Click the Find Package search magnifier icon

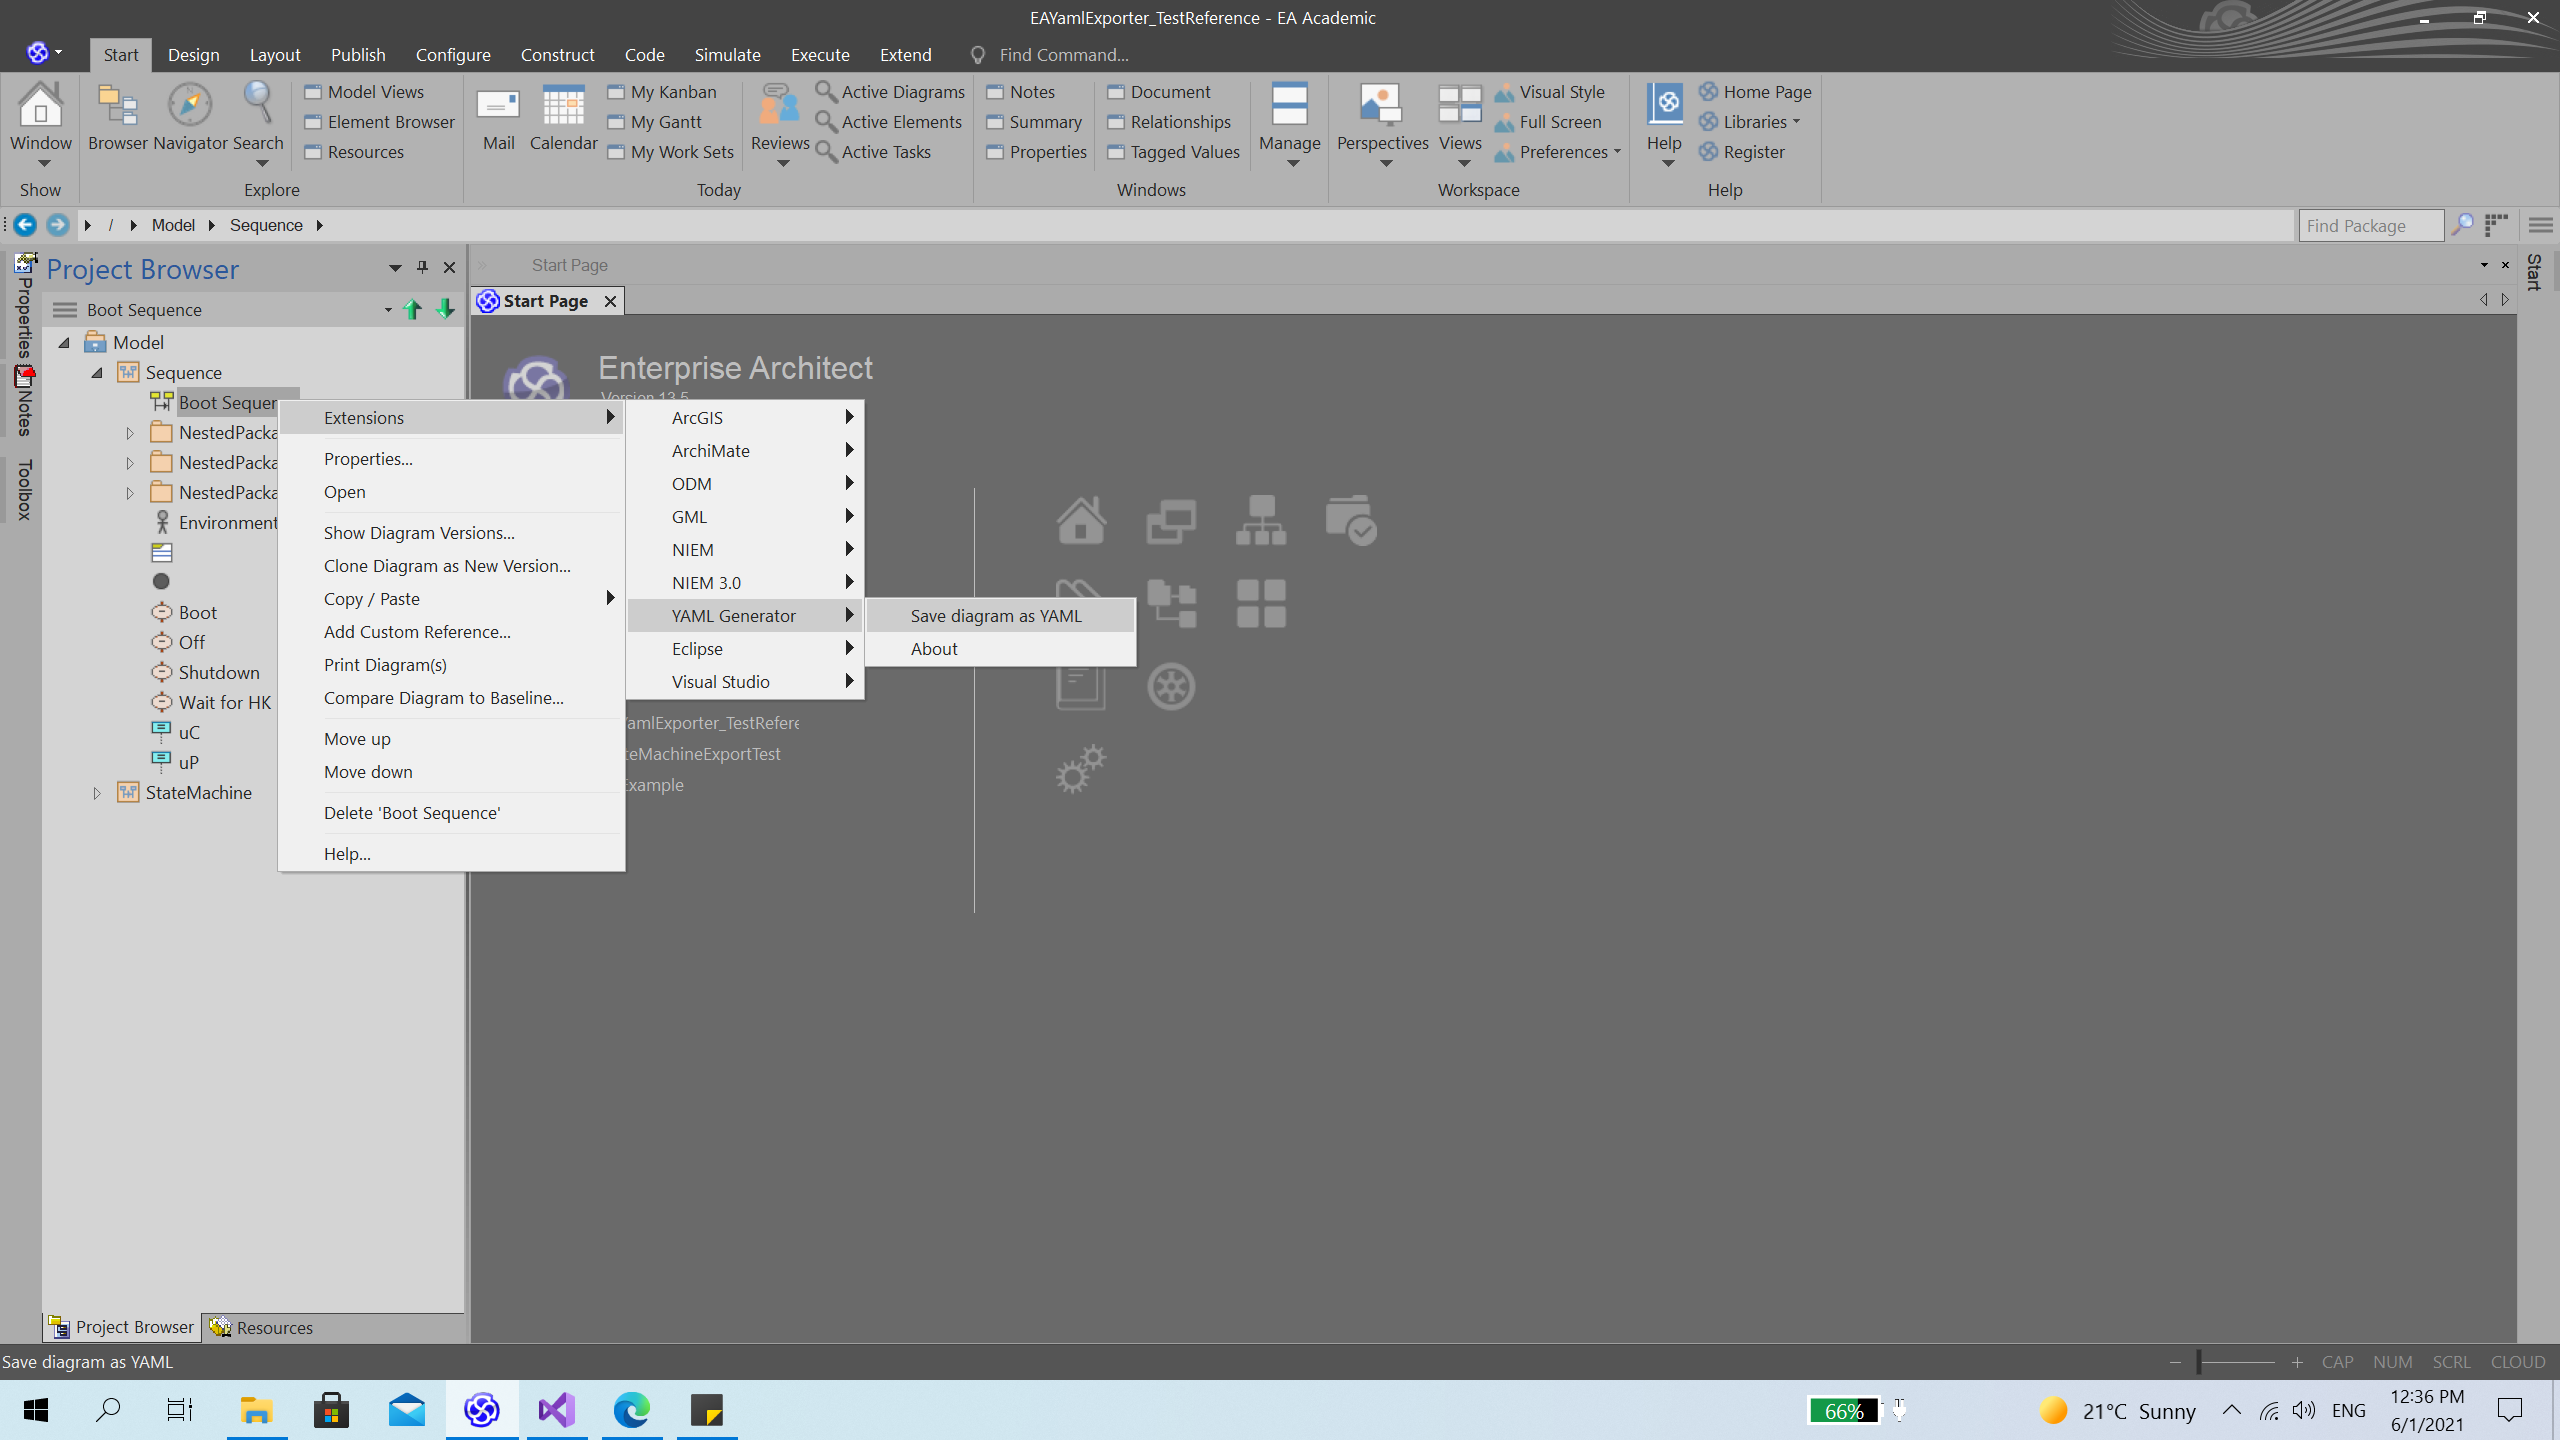coord(2462,225)
